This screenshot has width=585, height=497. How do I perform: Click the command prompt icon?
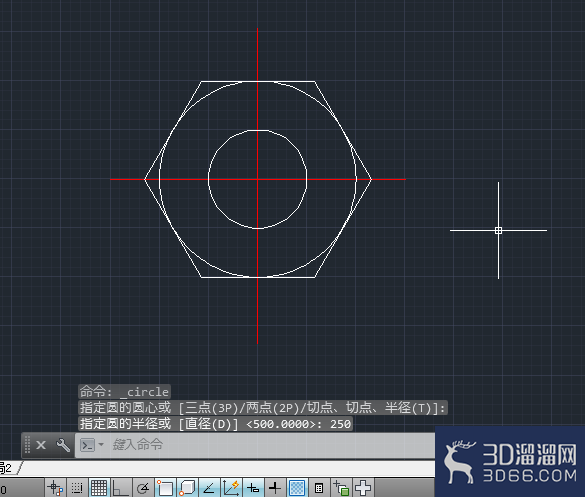pyautogui.click(x=88, y=445)
